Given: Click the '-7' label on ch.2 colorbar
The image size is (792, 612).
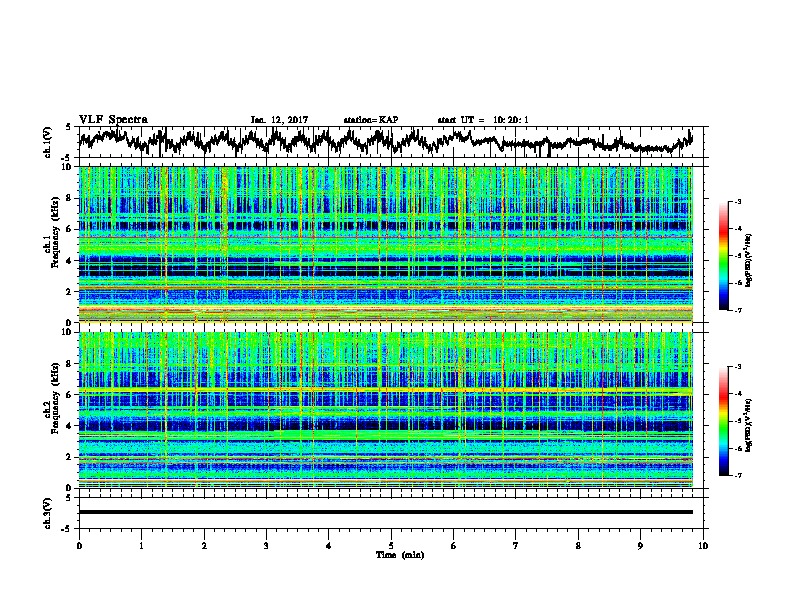Looking at the screenshot, I should point(737,475).
